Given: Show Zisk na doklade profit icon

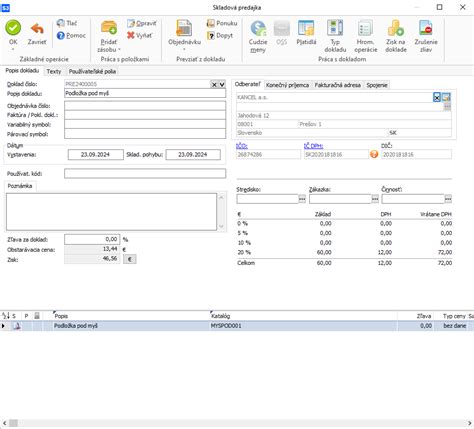Looking at the screenshot, I should click(x=396, y=28).
